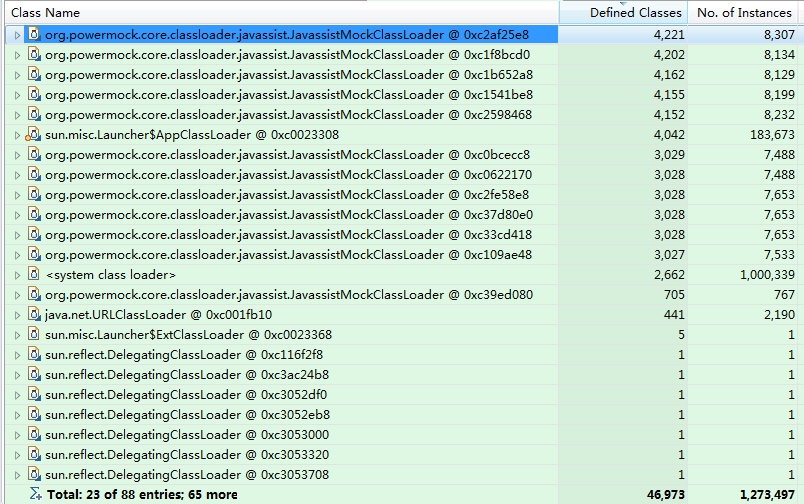This screenshot has height=504, width=804.
Task: Select row JavassistMockClassLoader @ 0xc0bcecc8
Action: 401,154
